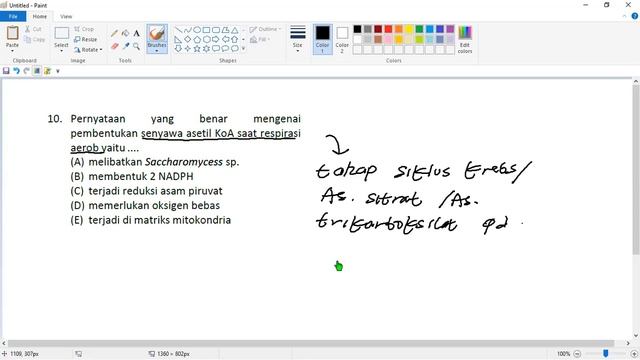Pick the Triangle shape
Screen dimensions: 640x360
tap(235, 30)
